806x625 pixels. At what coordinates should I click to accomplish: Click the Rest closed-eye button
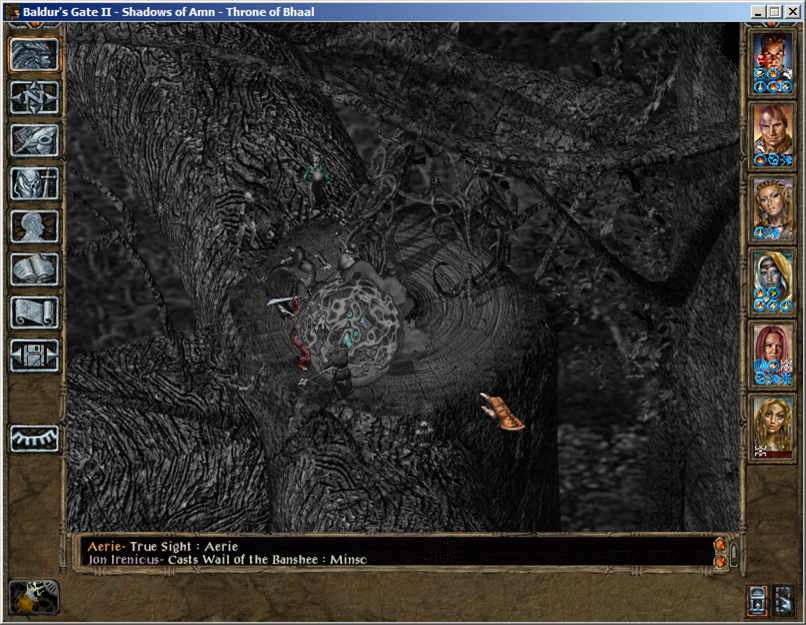click(34, 438)
